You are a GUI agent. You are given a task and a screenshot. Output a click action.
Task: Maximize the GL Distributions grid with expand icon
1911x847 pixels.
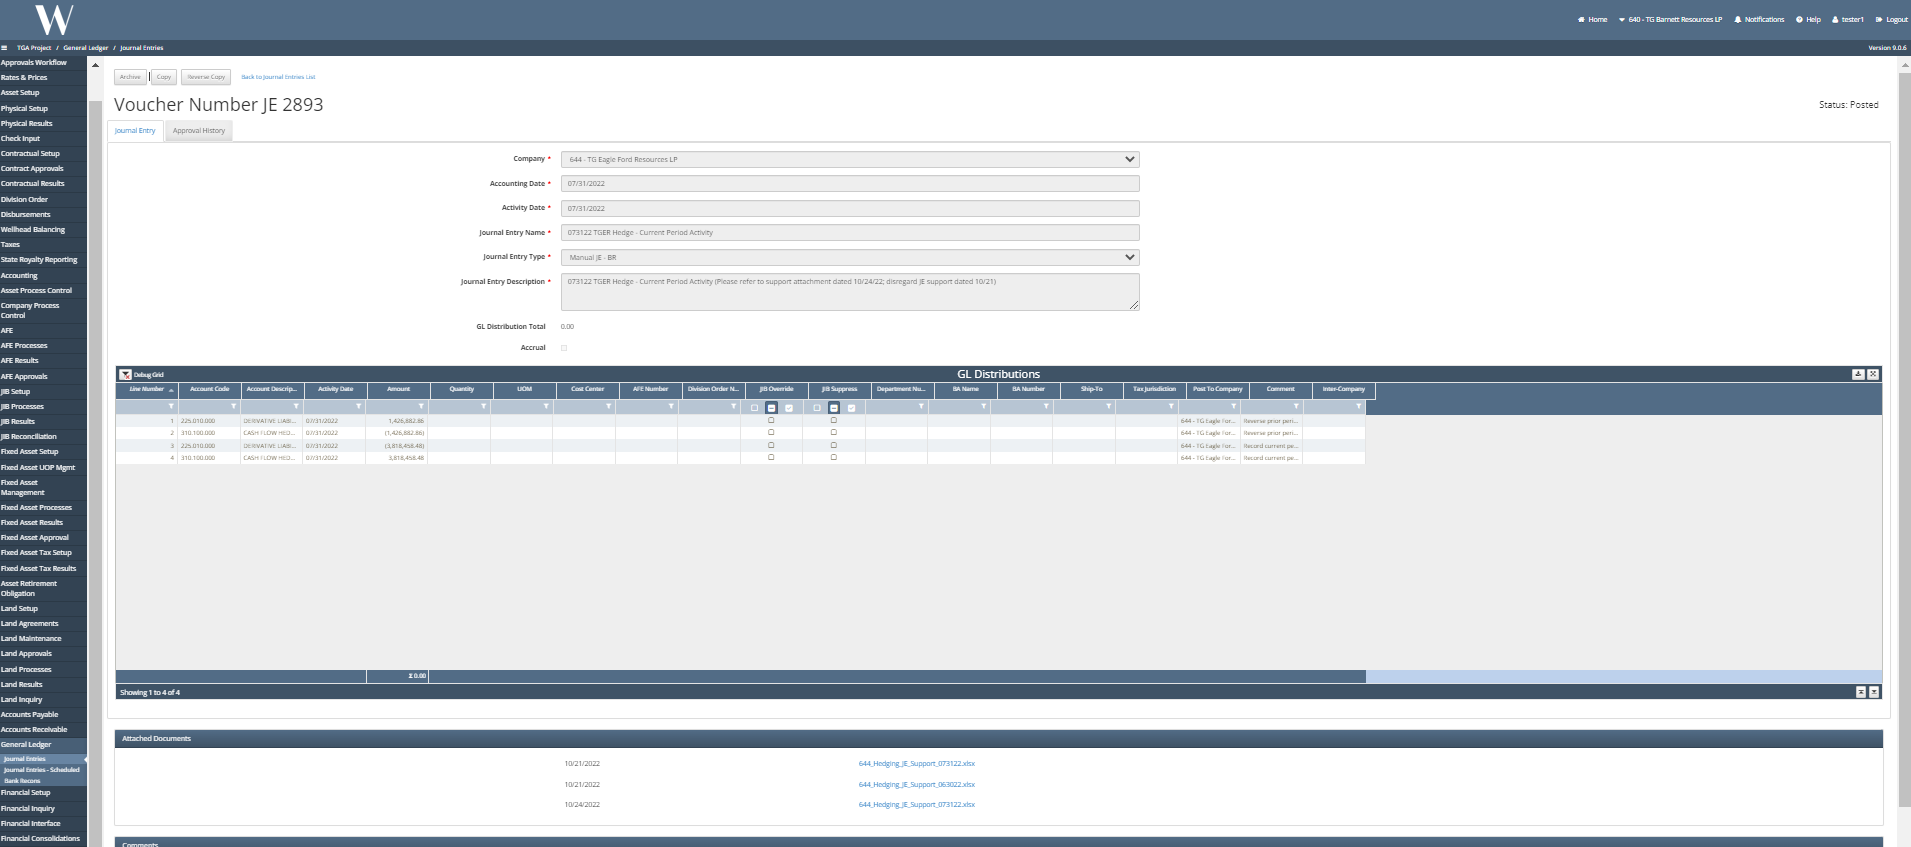[x=1873, y=374]
